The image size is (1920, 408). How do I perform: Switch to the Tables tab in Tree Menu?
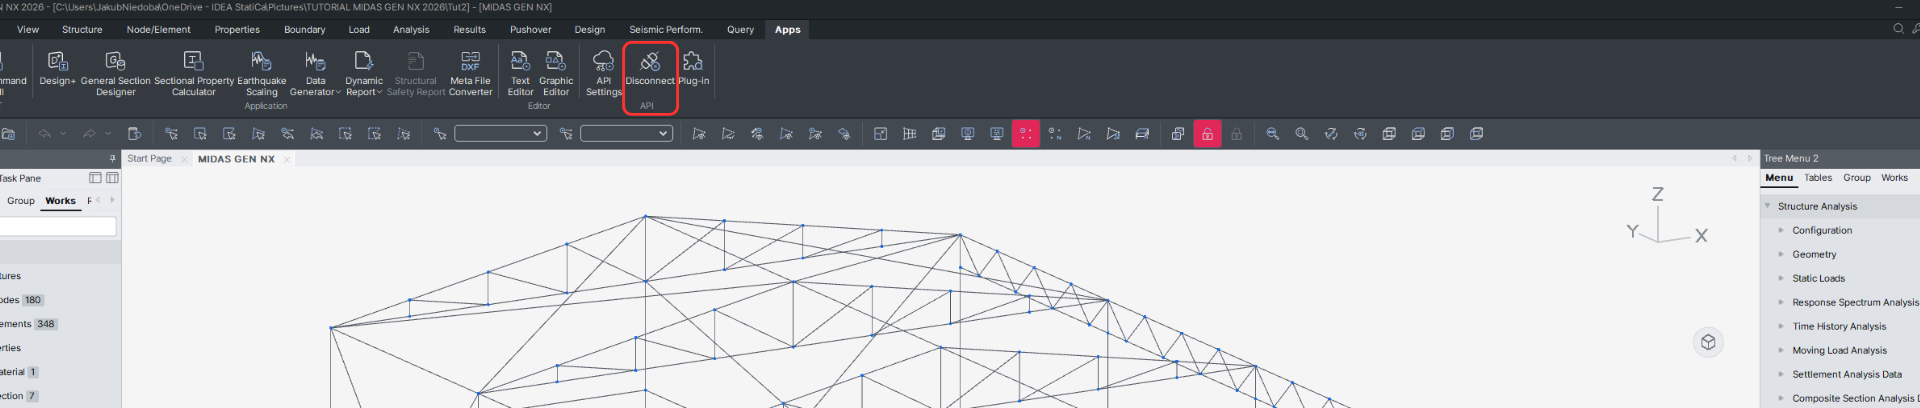tap(1817, 178)
